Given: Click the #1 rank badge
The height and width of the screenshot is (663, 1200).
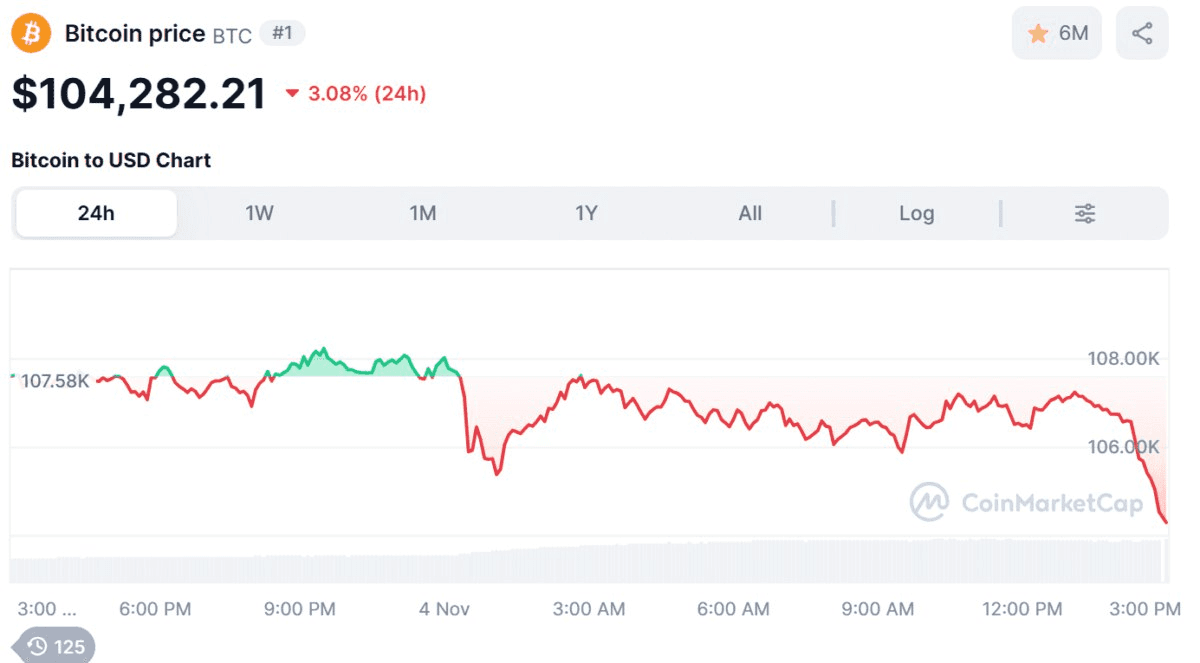Looking at the screenshot, I should coord(282,33).
